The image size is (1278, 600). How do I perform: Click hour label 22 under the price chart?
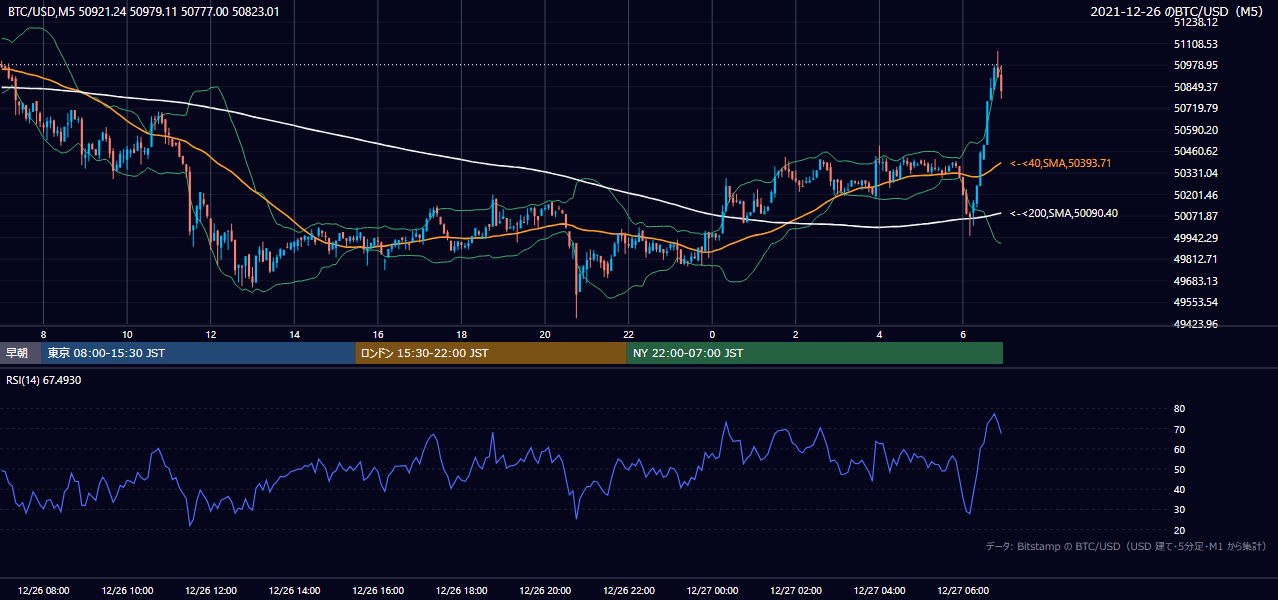pos(628,334)
